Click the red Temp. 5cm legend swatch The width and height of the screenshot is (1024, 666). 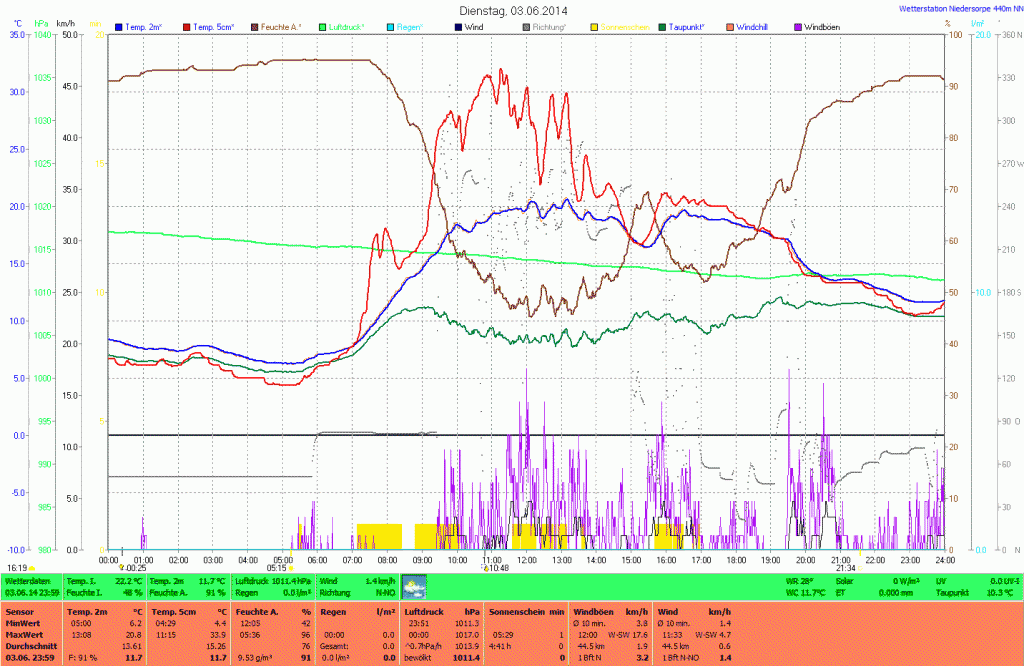point(188,25)
